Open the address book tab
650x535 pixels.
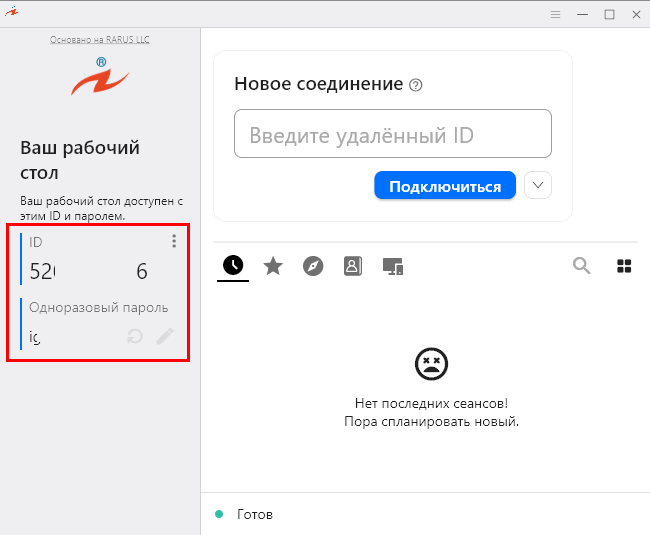point(352,266)
